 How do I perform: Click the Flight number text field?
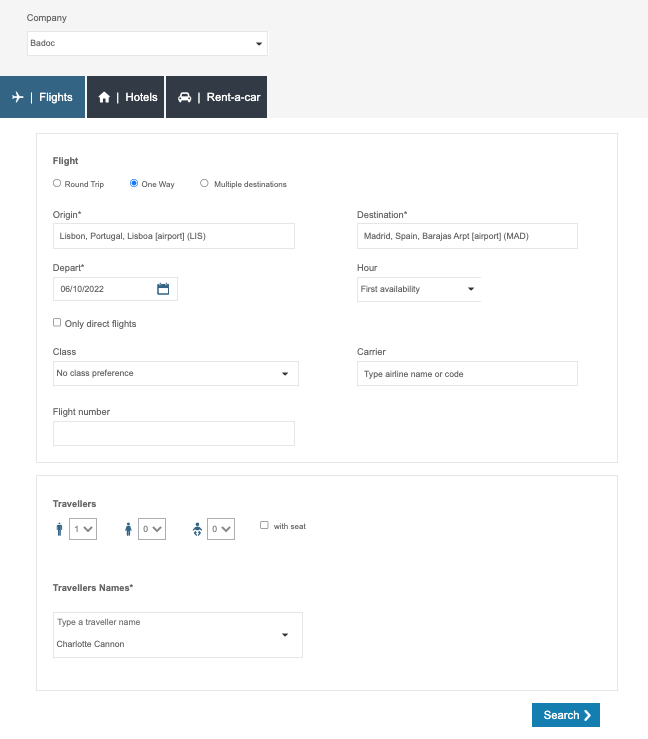[174, 433]
